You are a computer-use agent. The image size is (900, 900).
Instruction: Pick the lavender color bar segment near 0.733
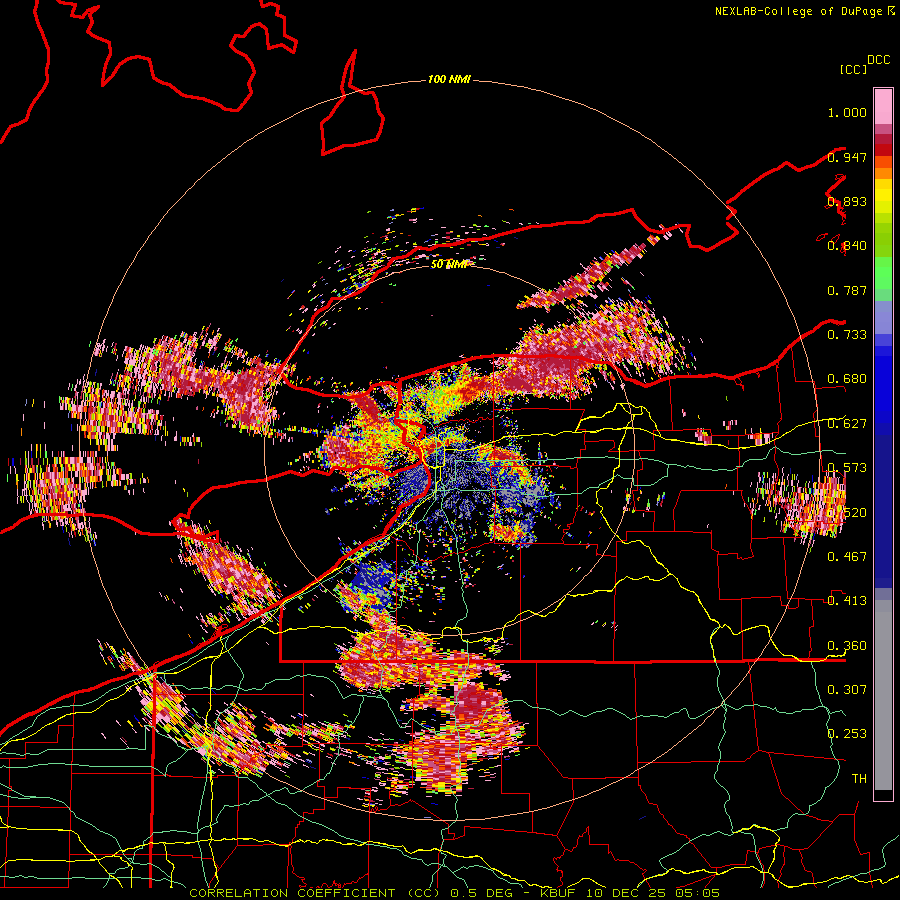(x=883, y=317)
